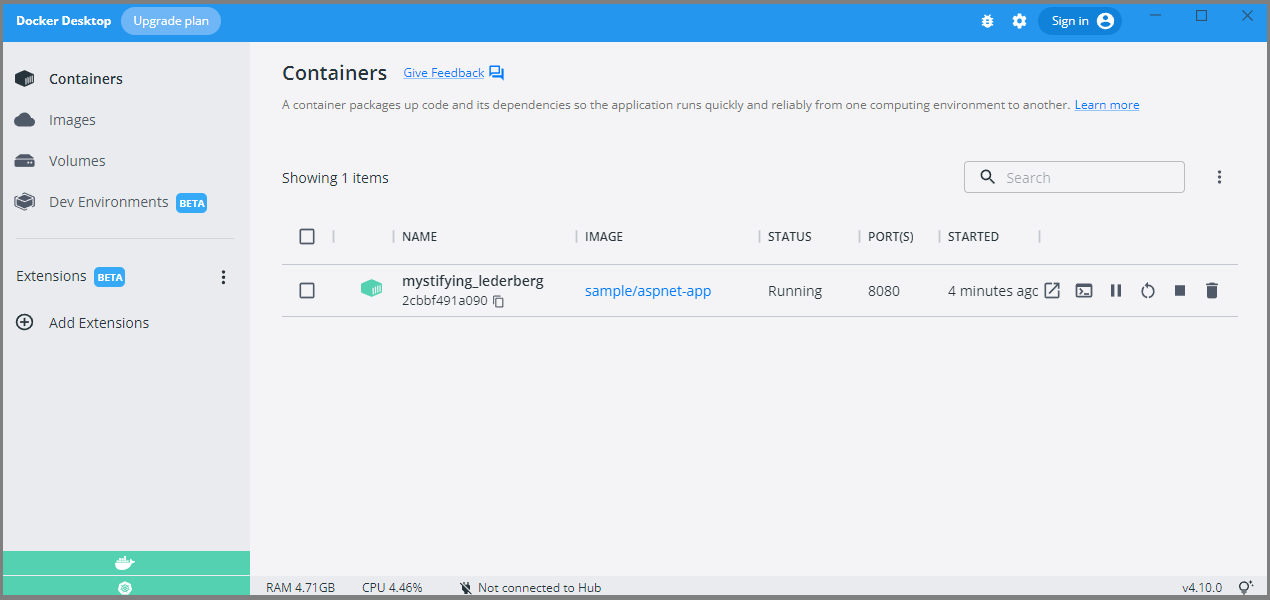Open the three-dot options menu beside Search
The width and height of the screenshot is (1270, 600).
1219,177
